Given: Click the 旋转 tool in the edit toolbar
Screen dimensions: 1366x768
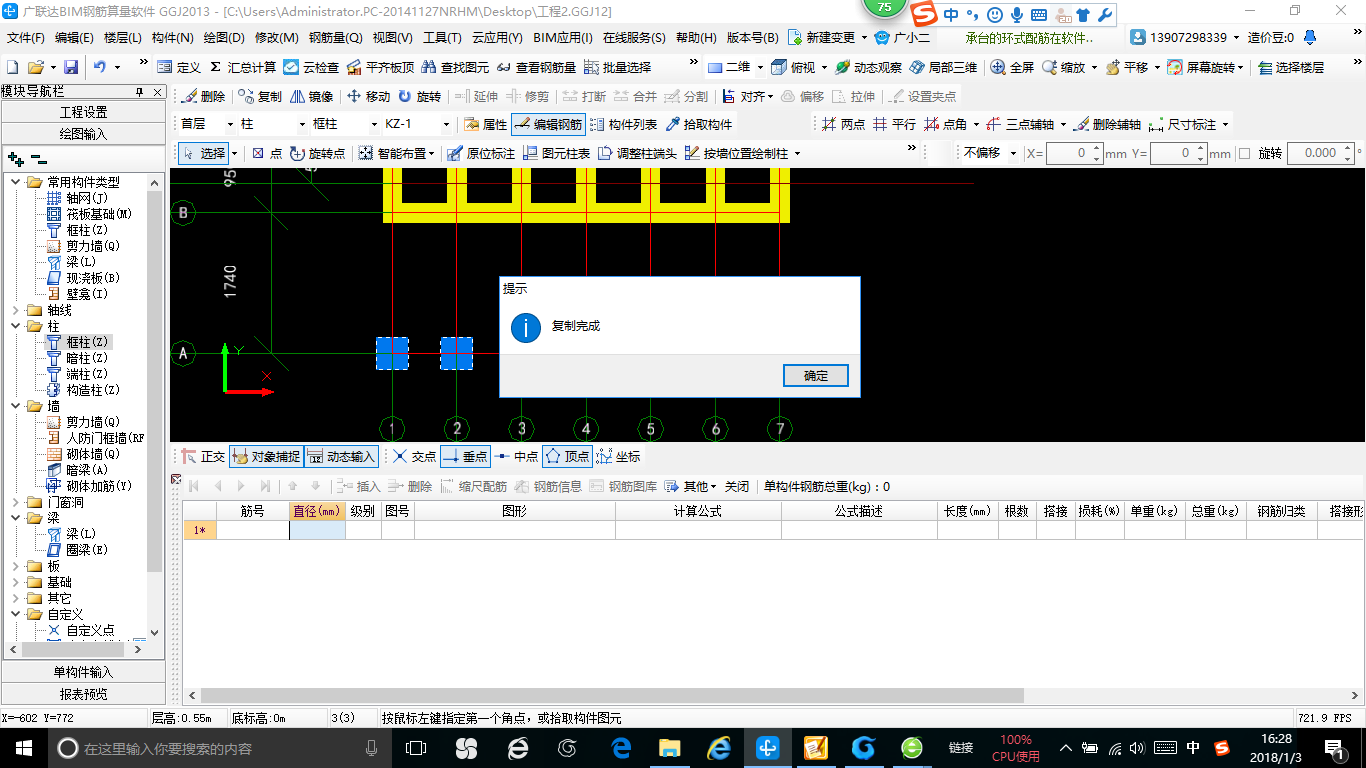Looking at the screenshot, I should (x=419, y=96).
